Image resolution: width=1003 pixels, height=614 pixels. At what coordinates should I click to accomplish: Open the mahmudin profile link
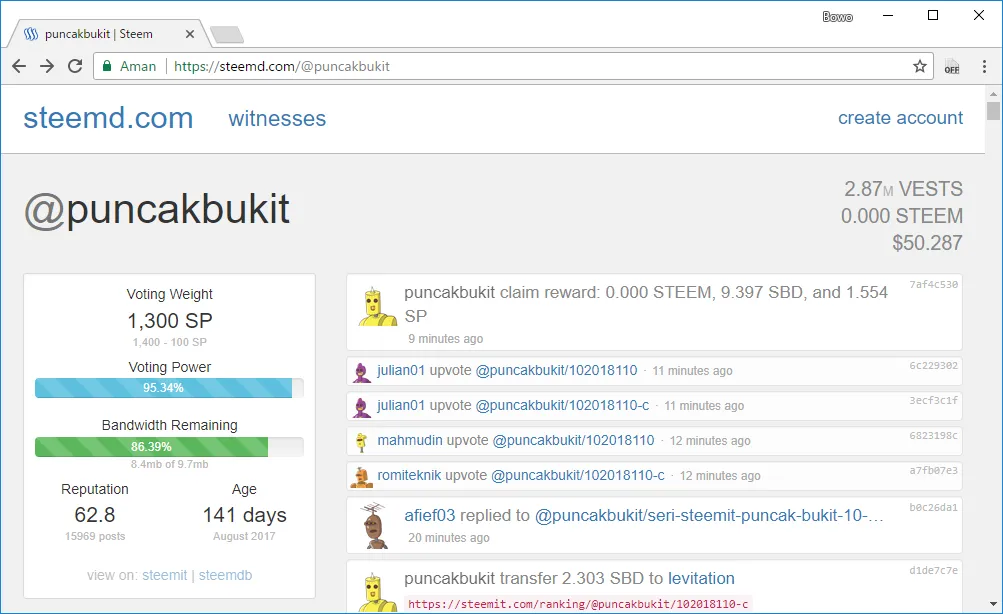coord(409,440)
